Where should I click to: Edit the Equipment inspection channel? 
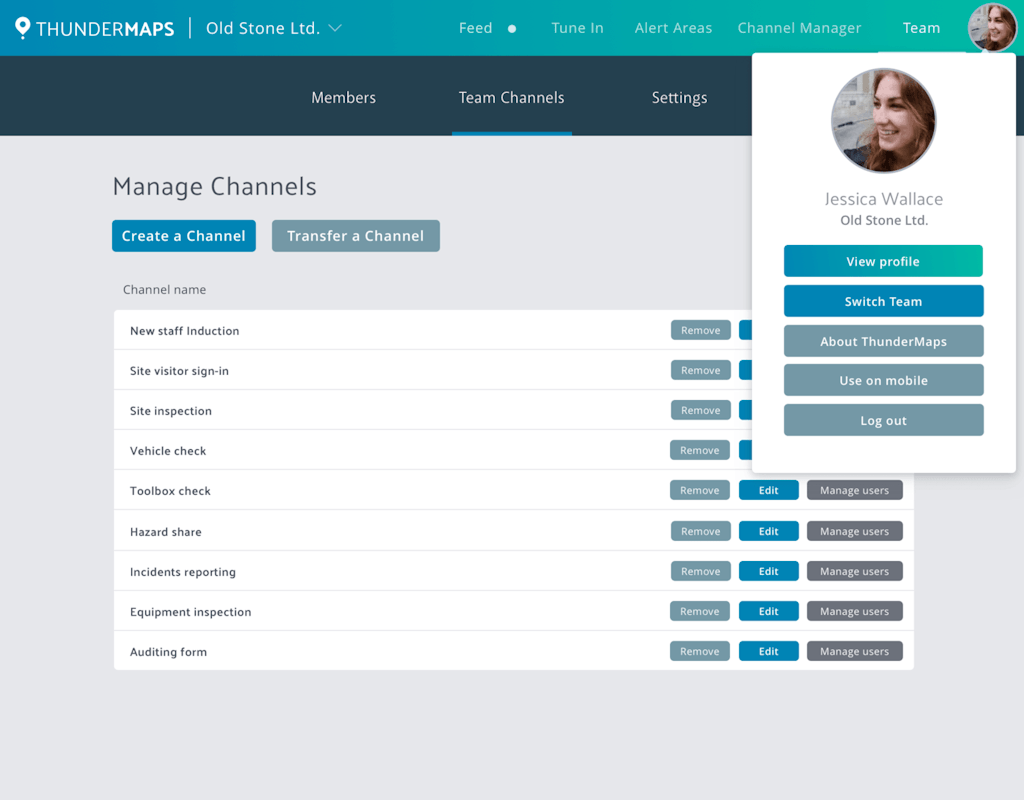[769, 611]
